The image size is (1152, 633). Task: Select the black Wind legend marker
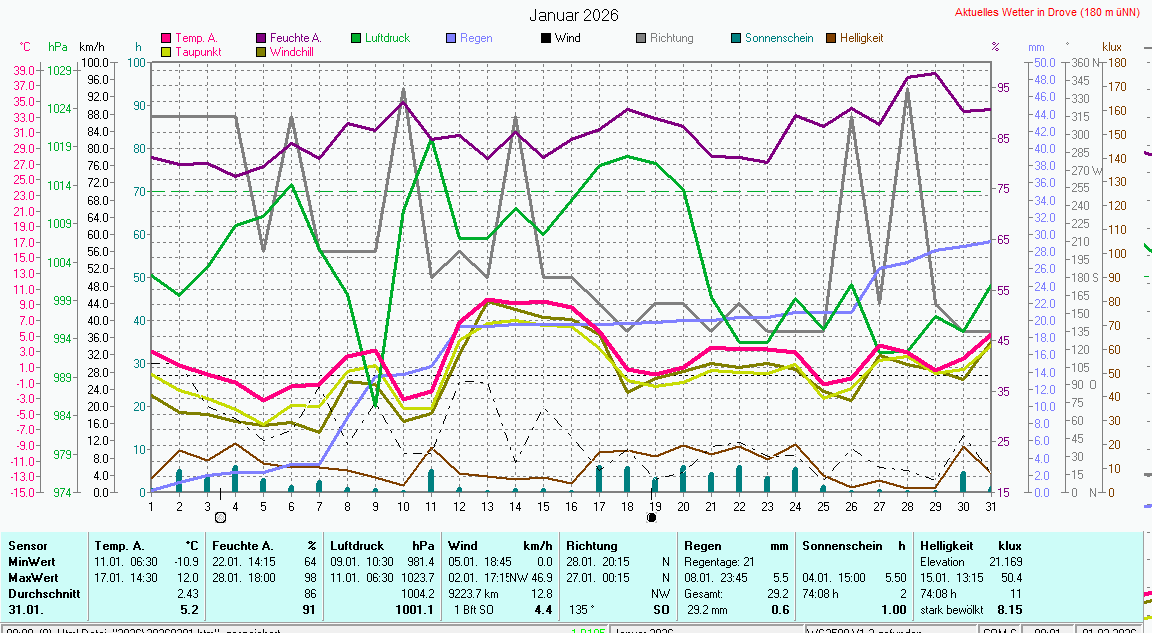coord(546,38)
